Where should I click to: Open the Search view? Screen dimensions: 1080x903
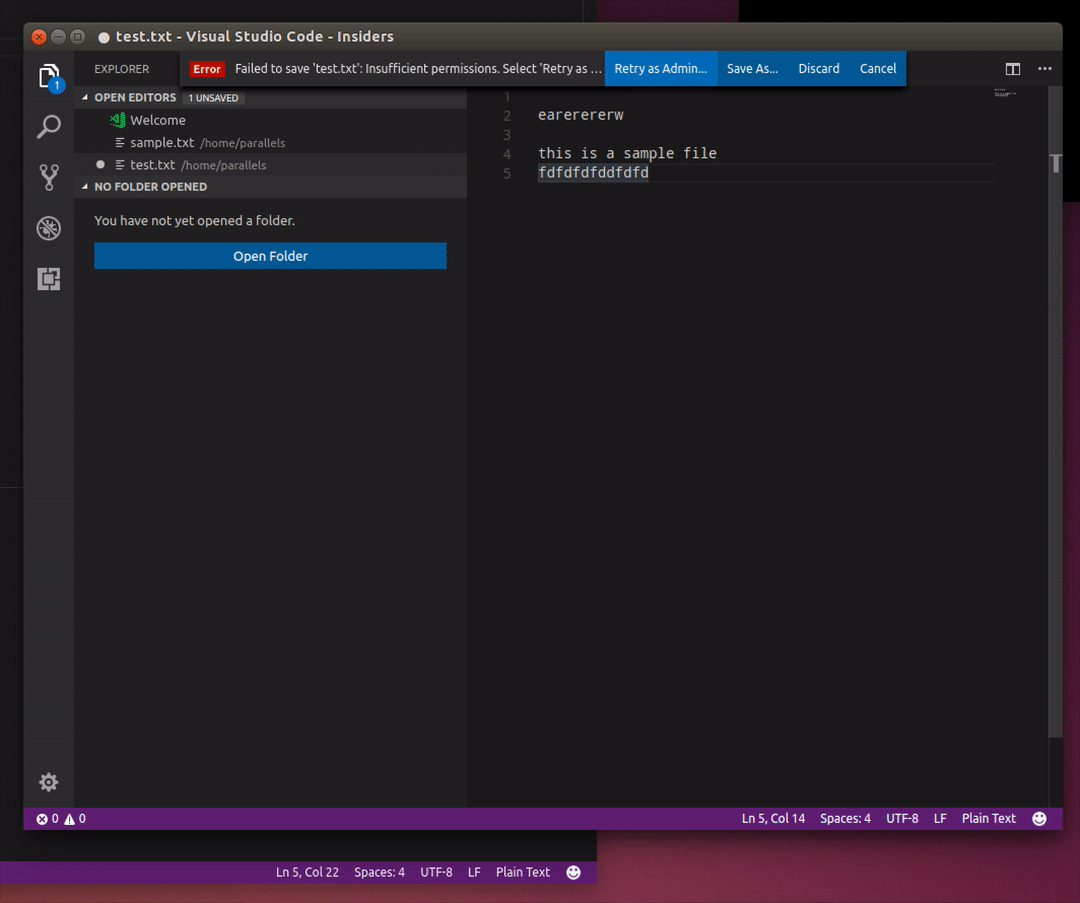point(49,127)
